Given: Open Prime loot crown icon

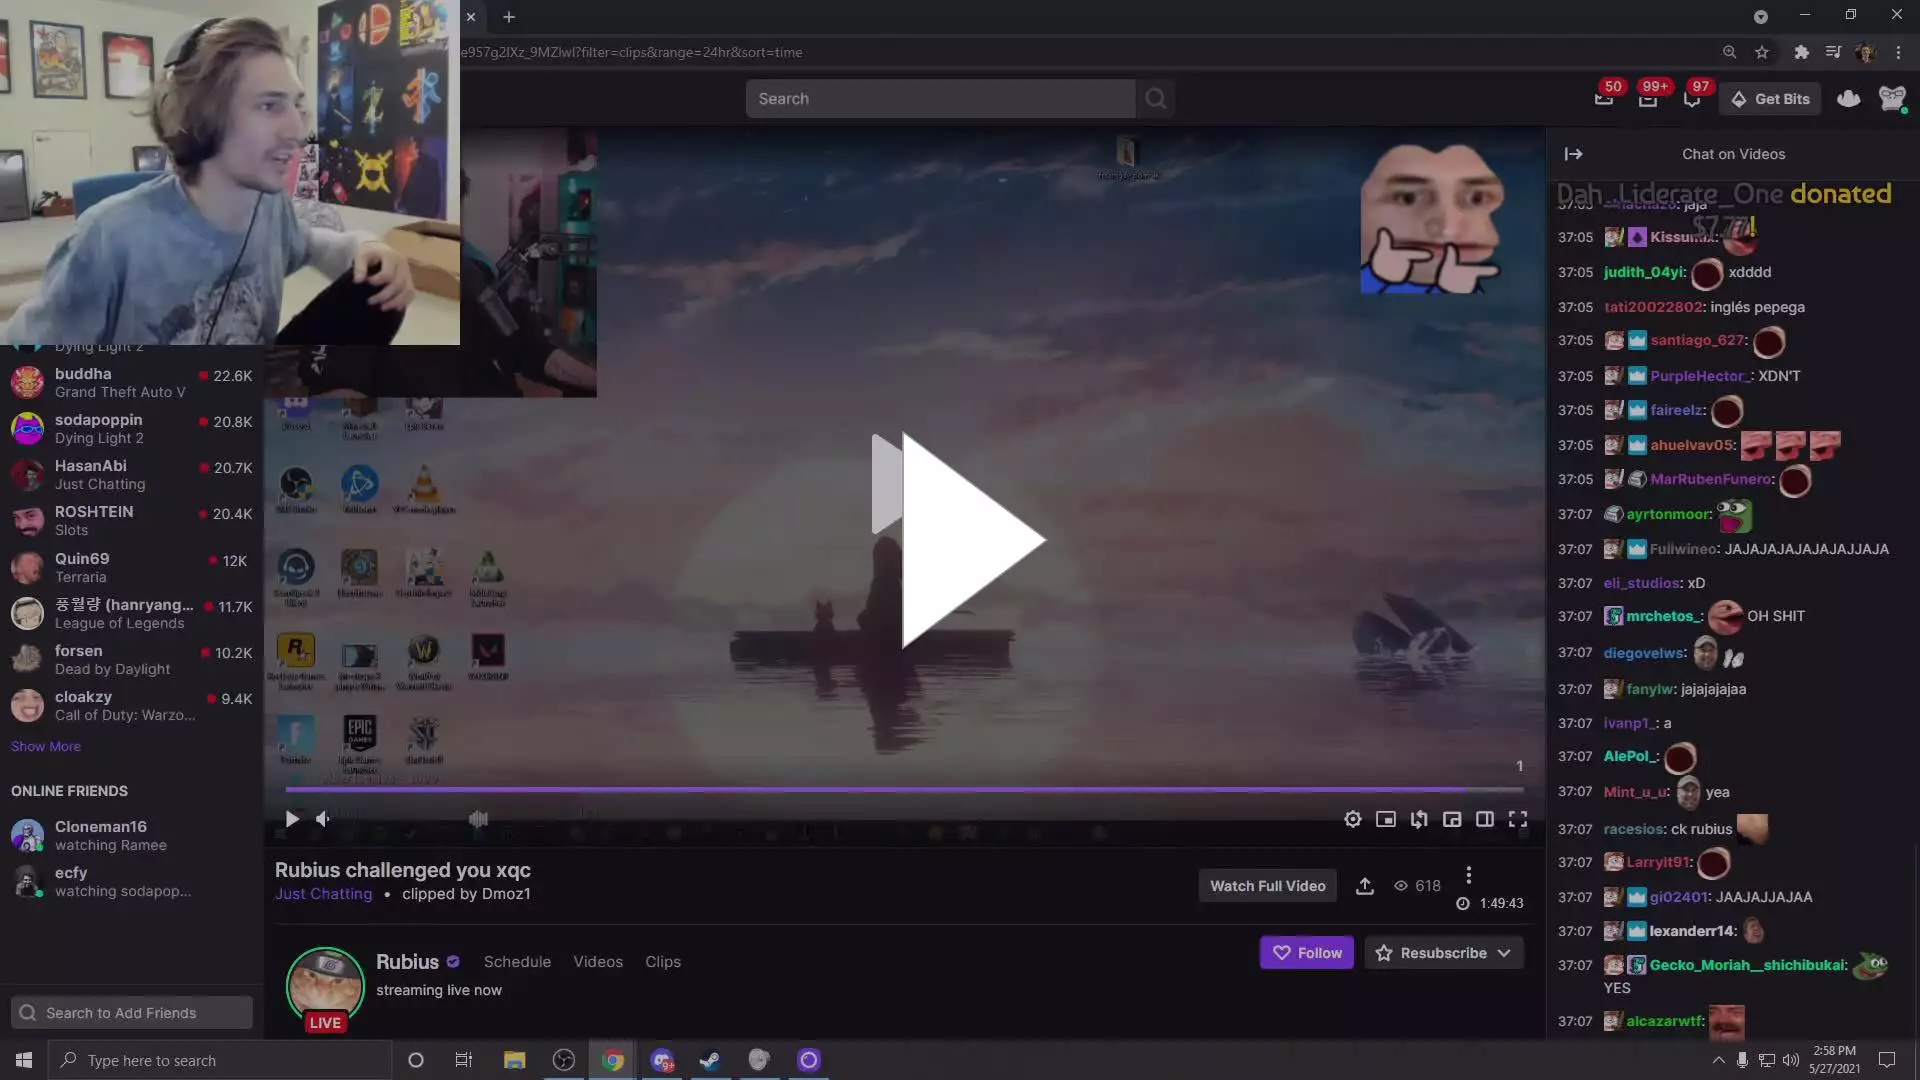Looking at the screenshot, I should [x=1848, y=99].
